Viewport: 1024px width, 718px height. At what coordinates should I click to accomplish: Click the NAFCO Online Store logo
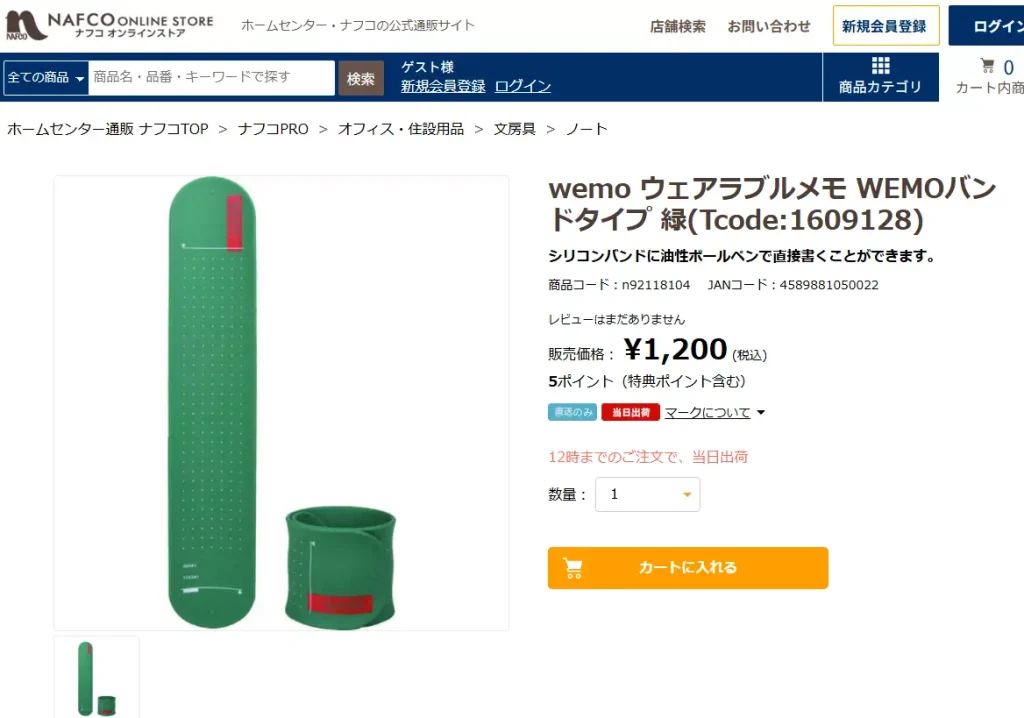pyautogui.click(x=110, y=26)
